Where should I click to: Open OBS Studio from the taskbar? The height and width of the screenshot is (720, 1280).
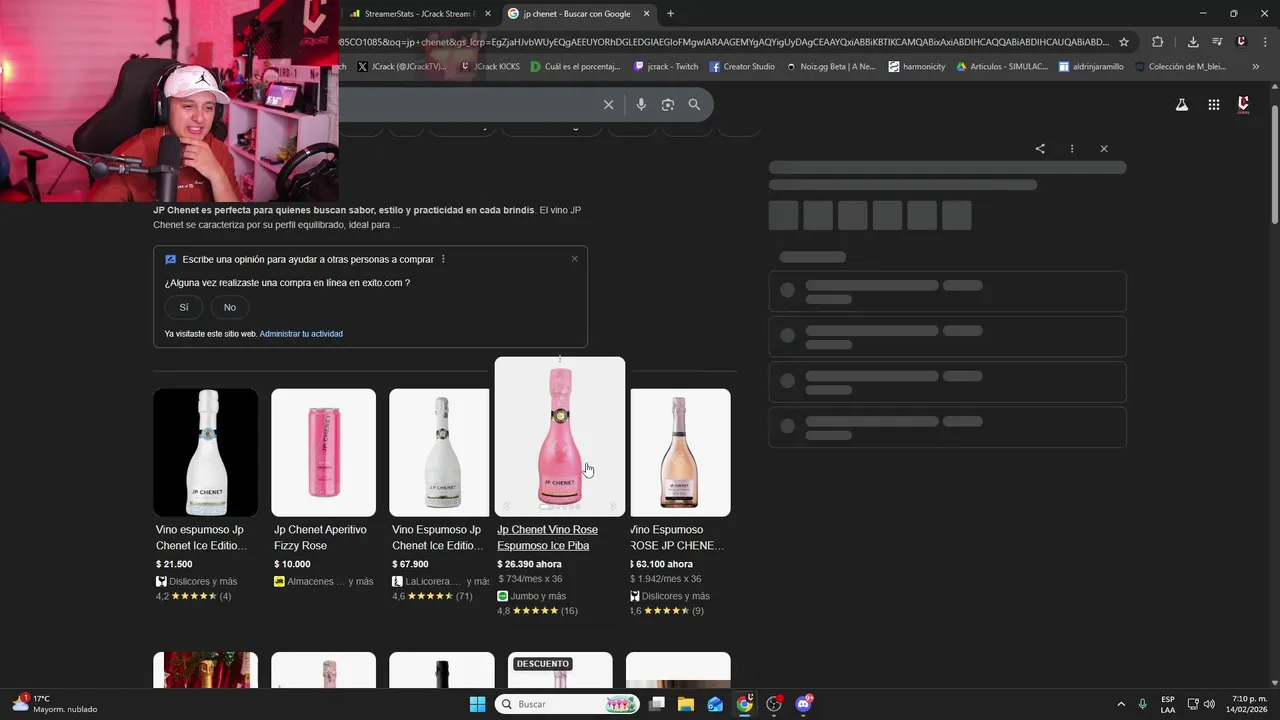tap(774, 704)
